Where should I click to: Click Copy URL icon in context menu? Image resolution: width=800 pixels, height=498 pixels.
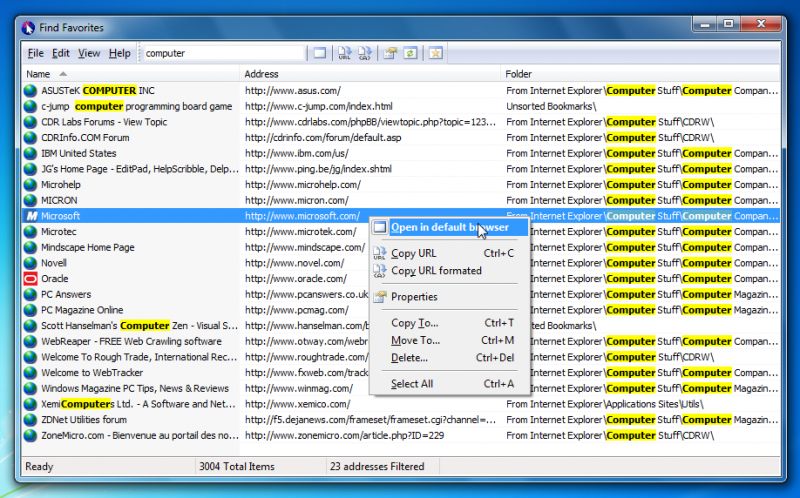pyautogui.click(x=380, y=253)
